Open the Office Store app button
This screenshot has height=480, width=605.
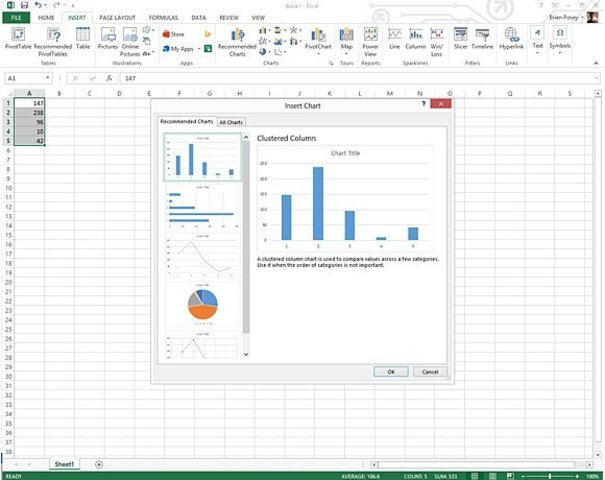[173, 34]
